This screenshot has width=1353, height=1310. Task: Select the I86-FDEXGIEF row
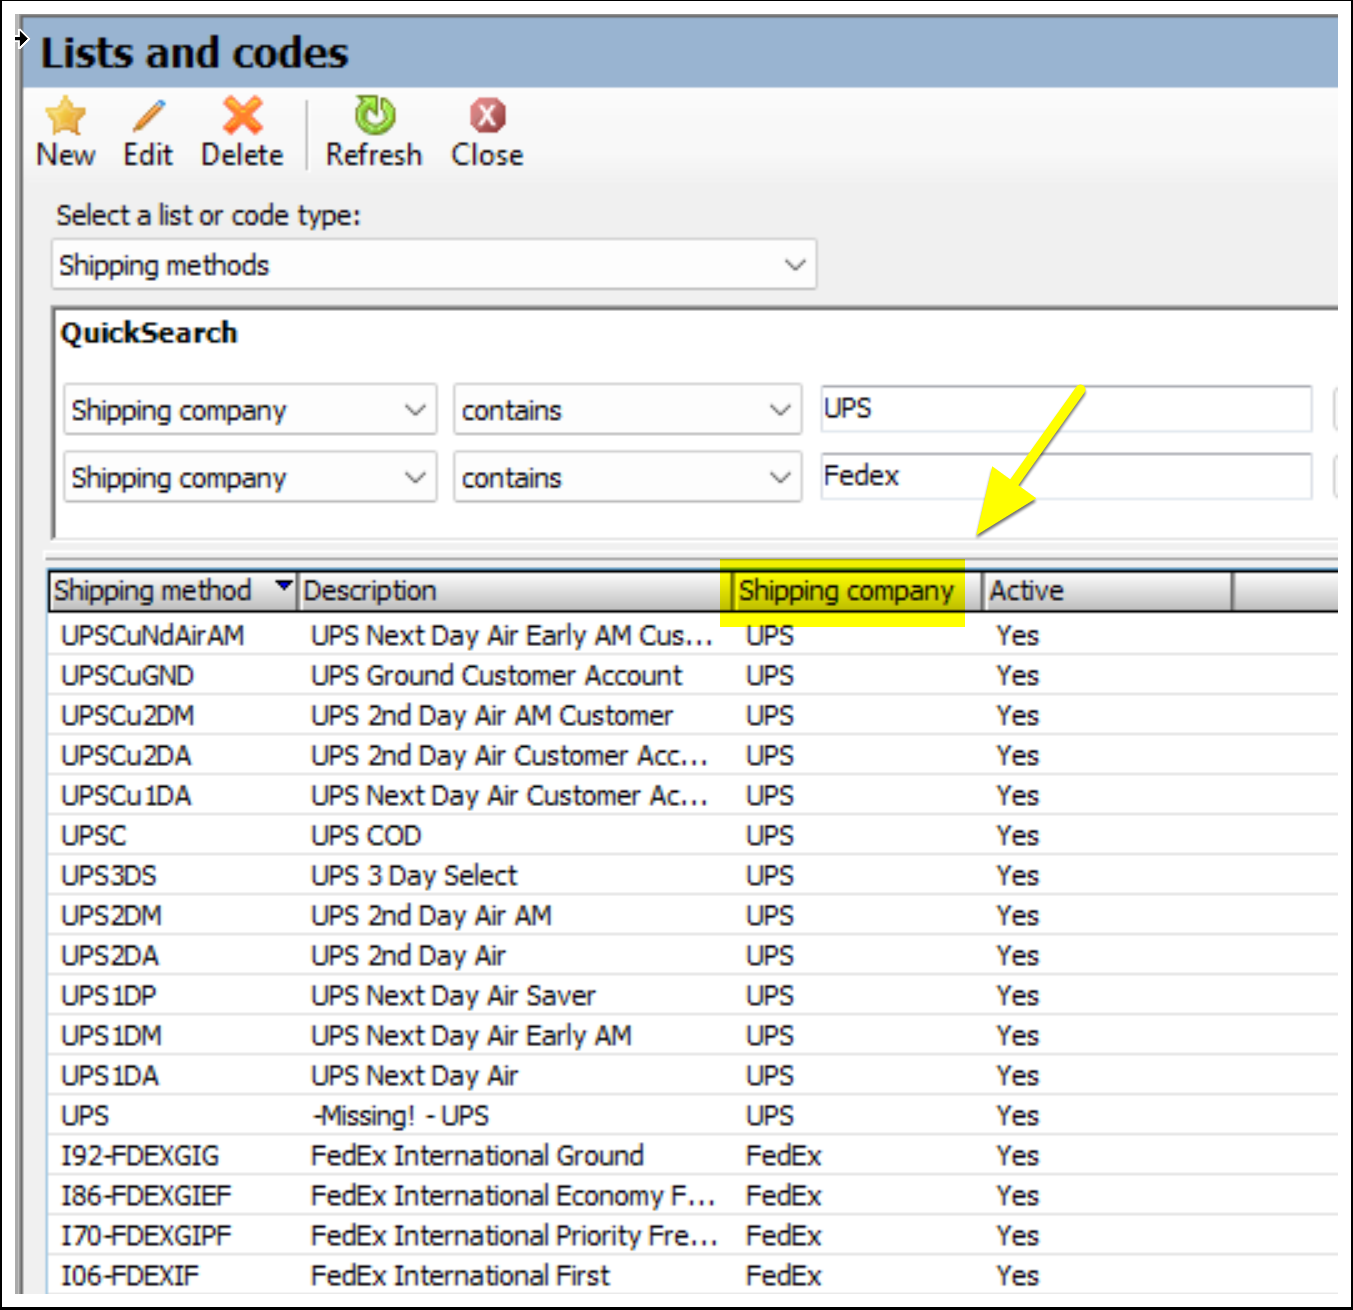click(692, 1195)
